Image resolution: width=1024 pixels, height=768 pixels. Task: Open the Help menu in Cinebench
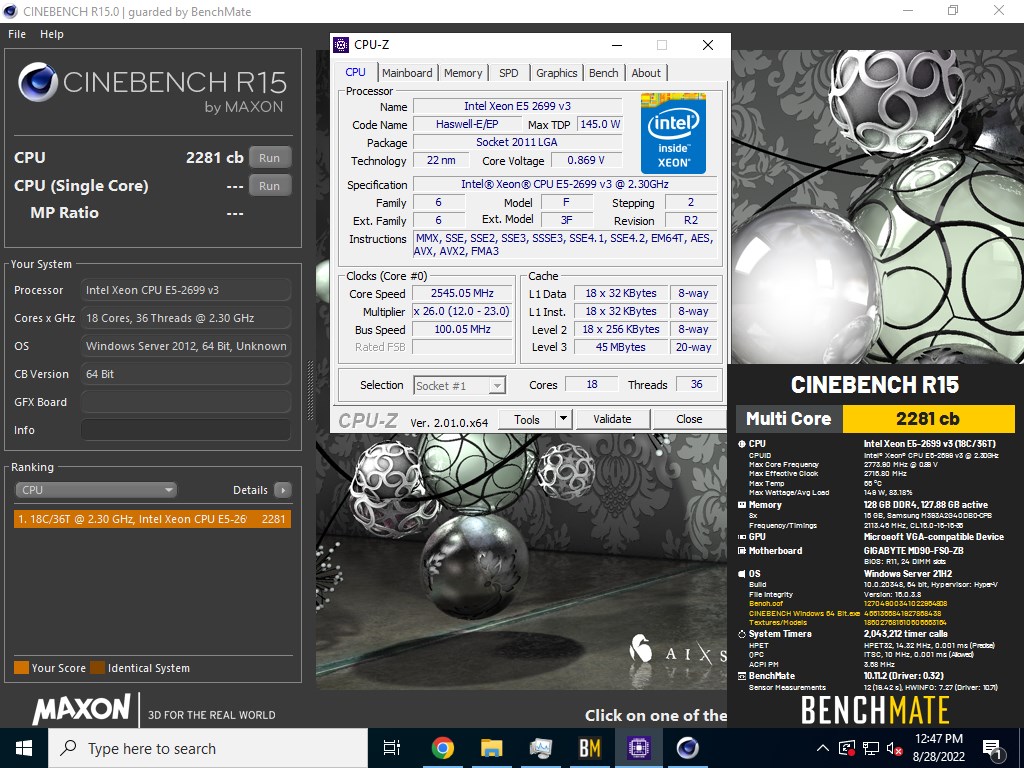[x=52, y=34]
